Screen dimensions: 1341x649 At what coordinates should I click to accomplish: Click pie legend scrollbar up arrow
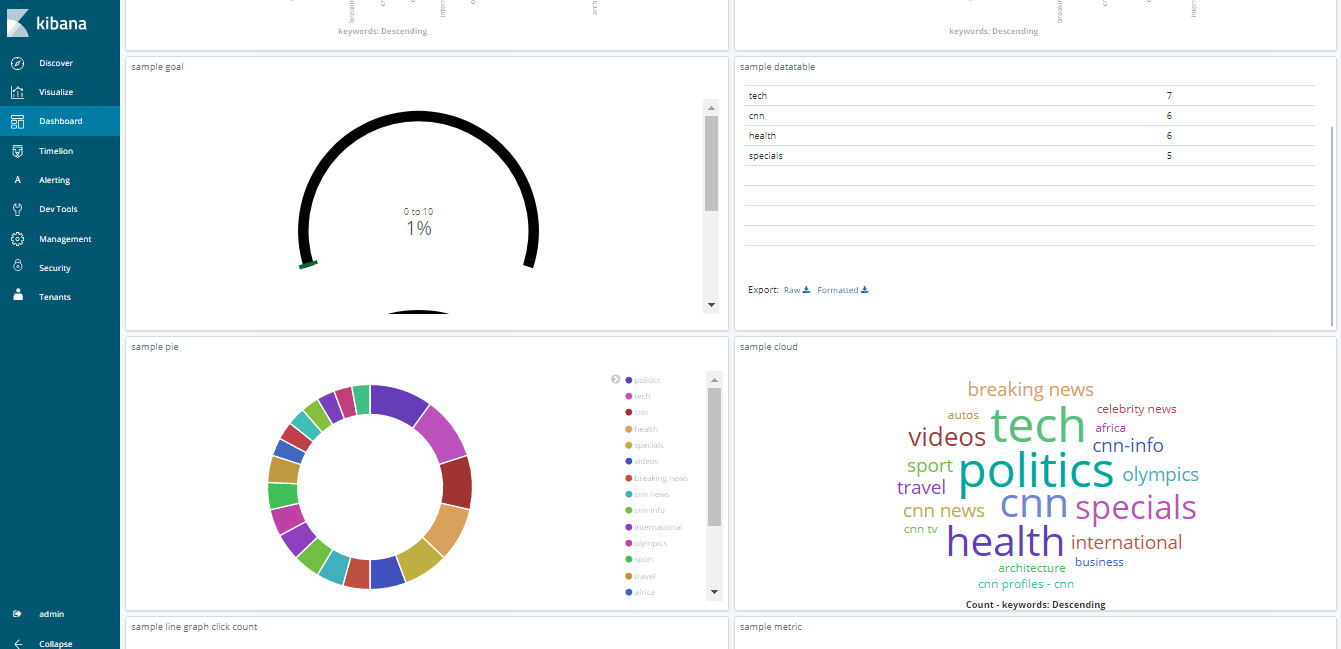[x=714, y=380]
